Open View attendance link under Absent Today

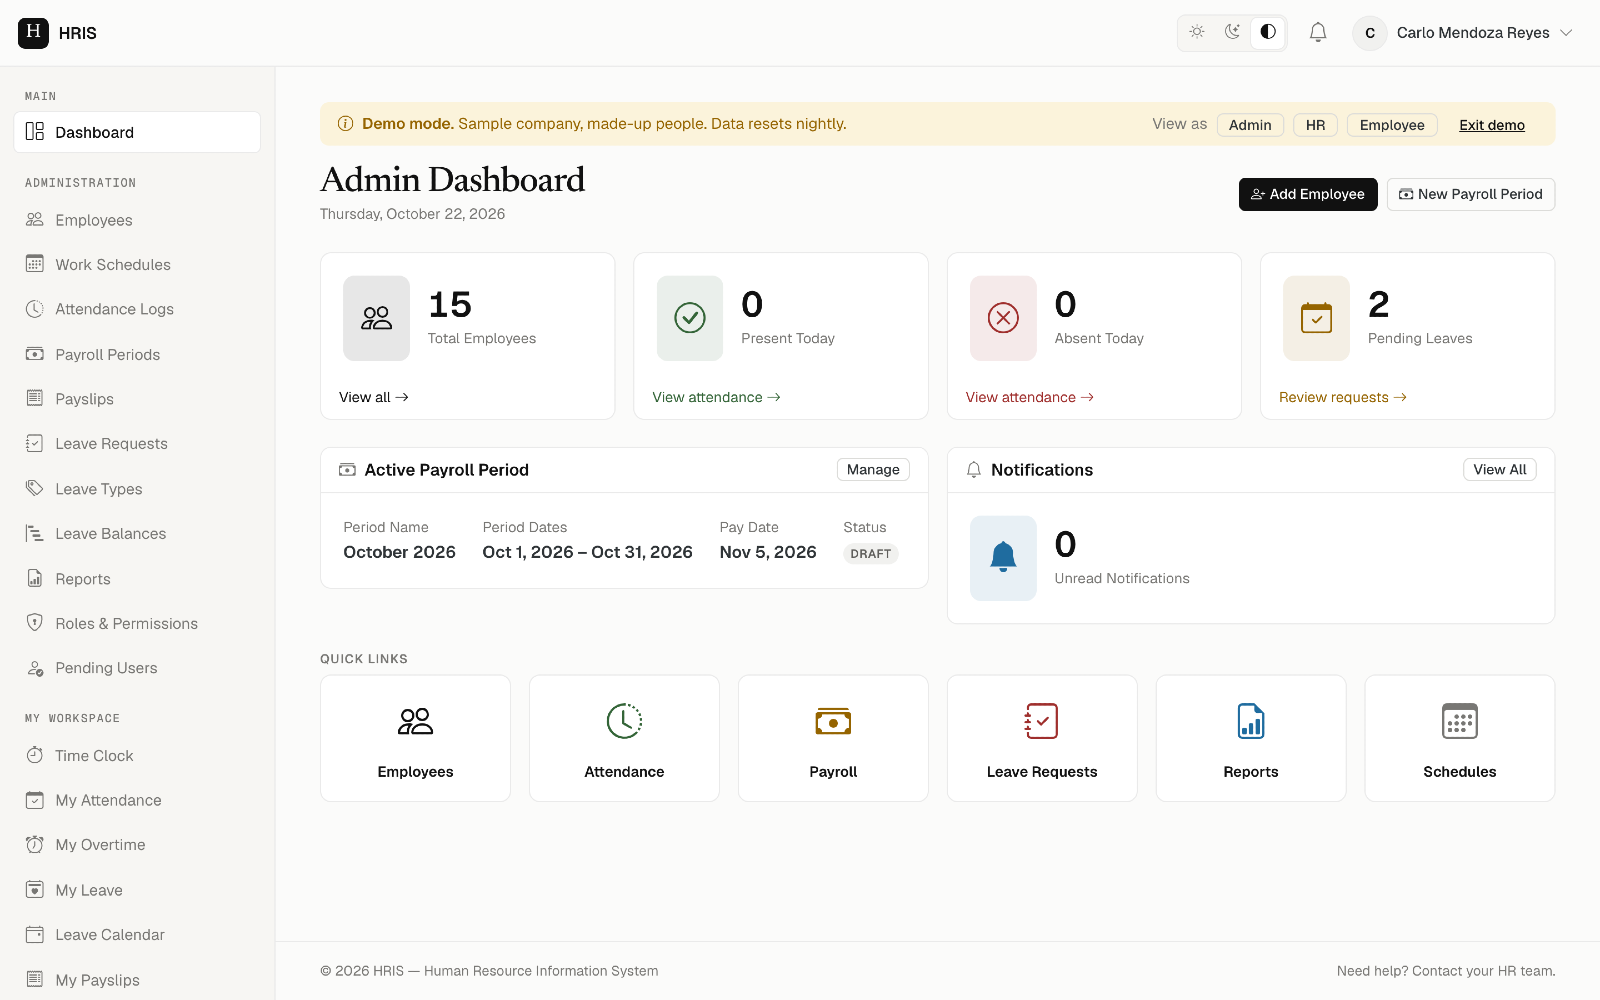1030,397
